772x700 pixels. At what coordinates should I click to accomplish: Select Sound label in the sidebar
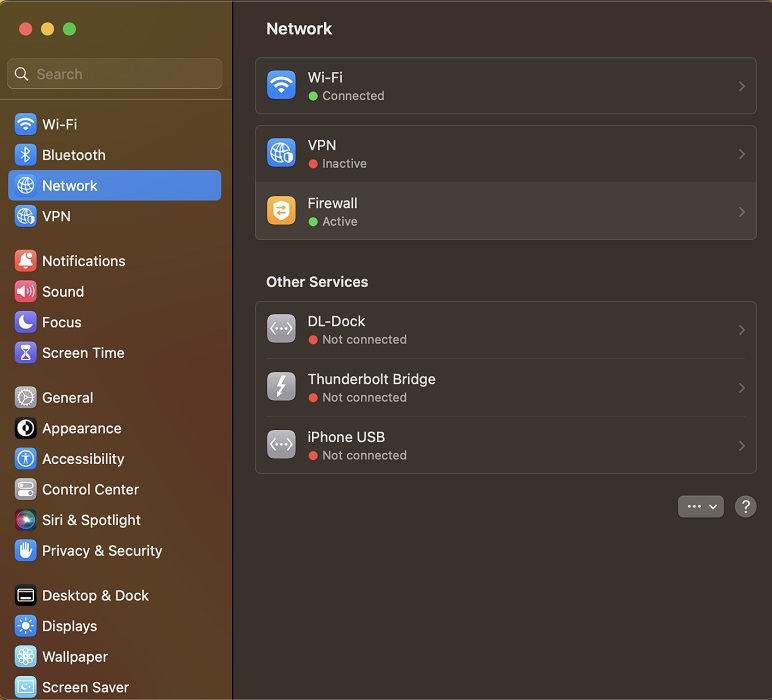coord(63,291)
